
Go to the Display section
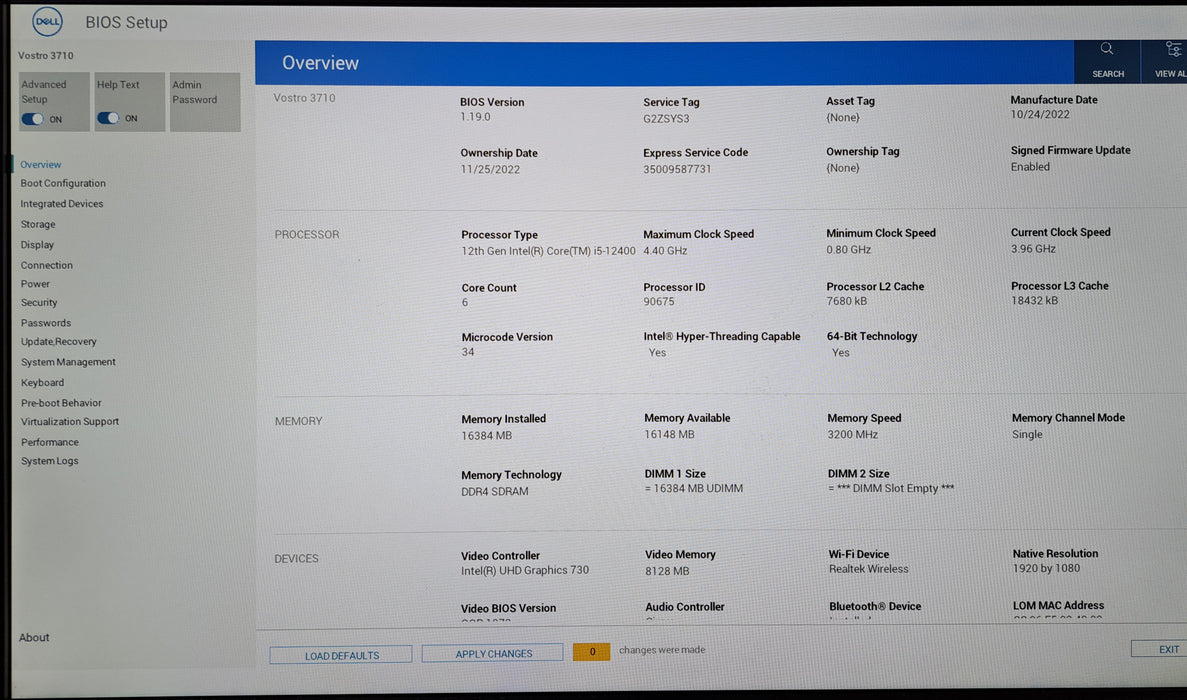click(37, 244)
